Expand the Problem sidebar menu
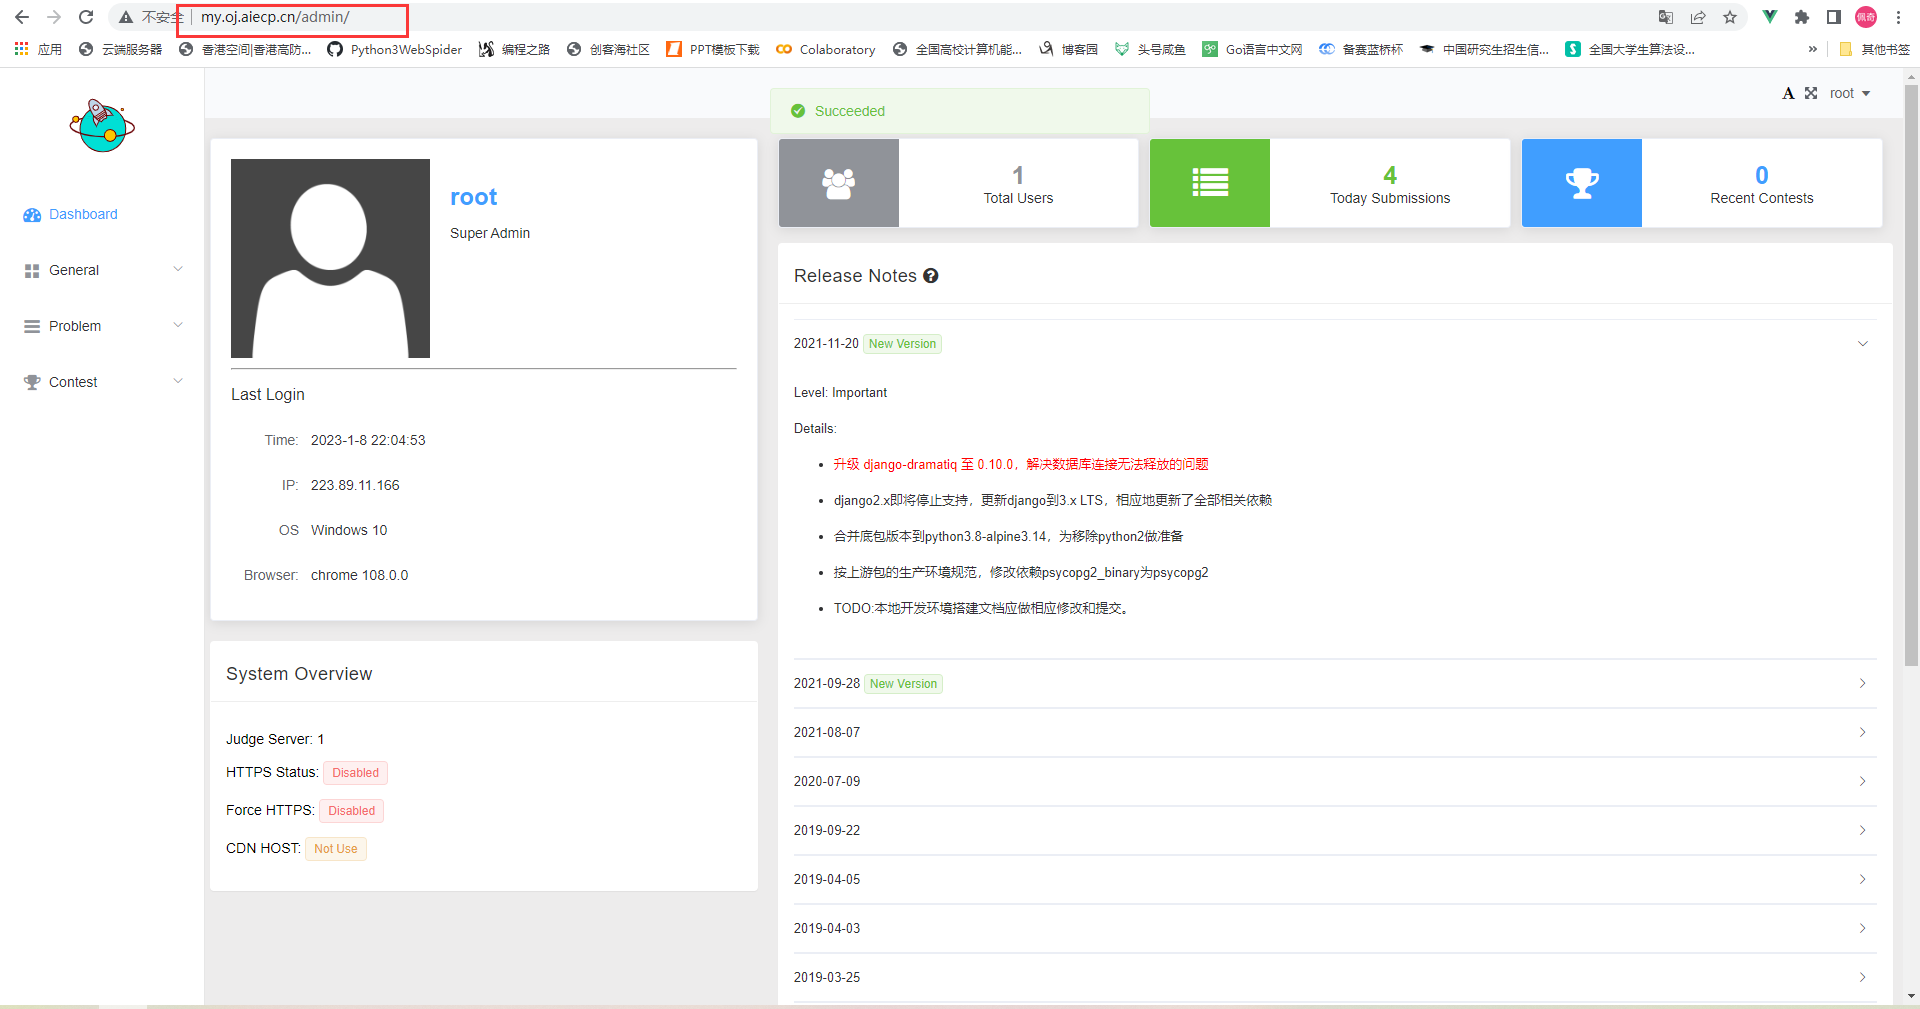This screenshot has width=1920, height=1009. click(x=102, y=326)
